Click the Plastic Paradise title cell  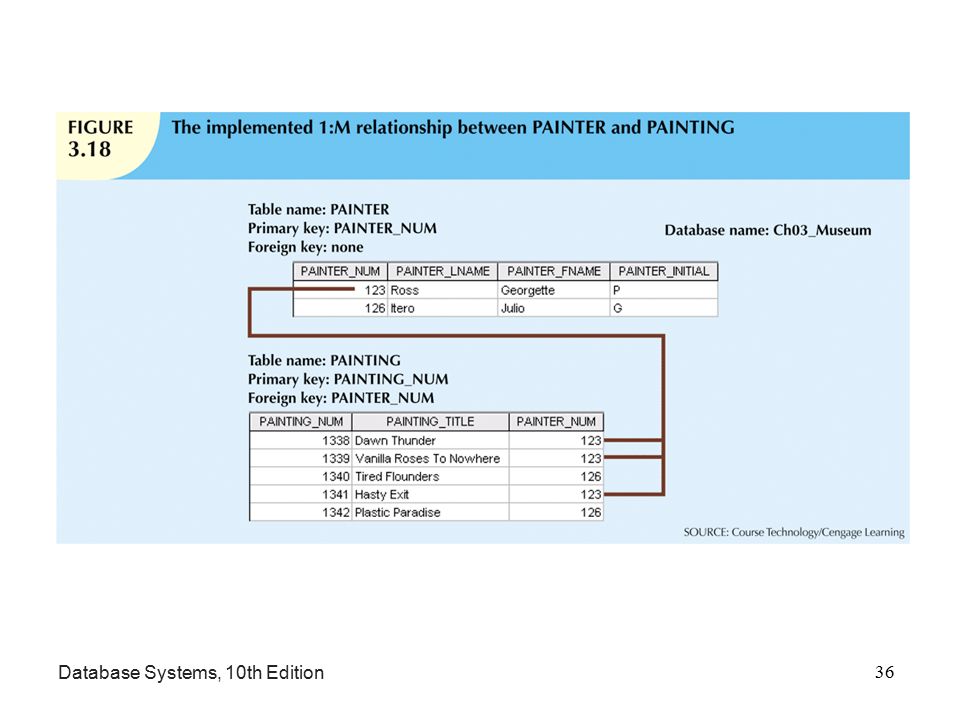click(x=430, y=512)
